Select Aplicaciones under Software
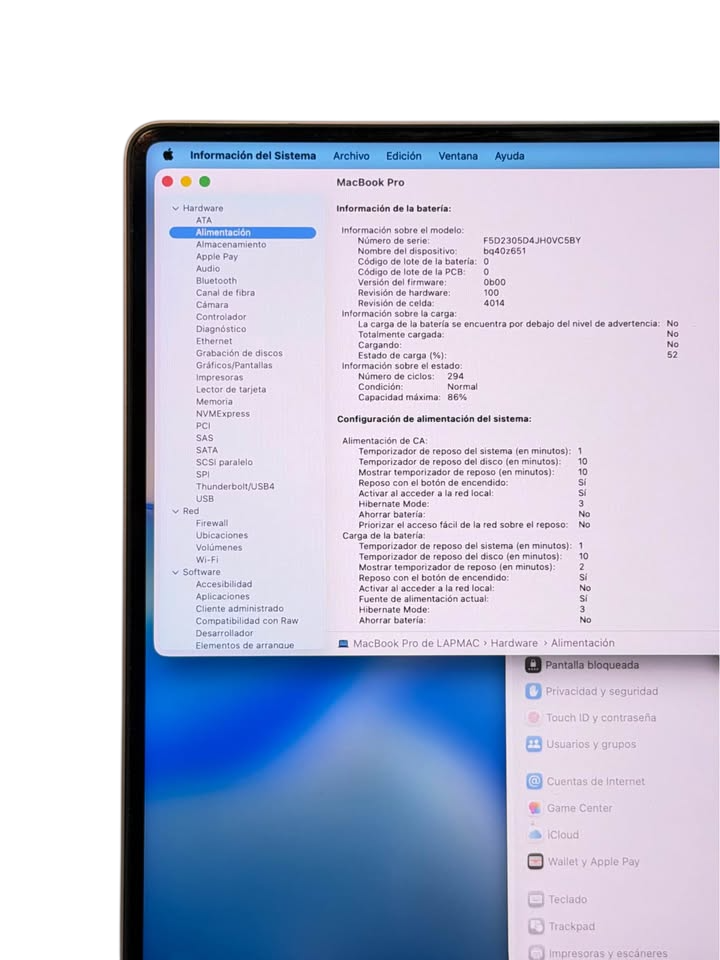This screenshot has width=720, height=960. coord(222,596)
